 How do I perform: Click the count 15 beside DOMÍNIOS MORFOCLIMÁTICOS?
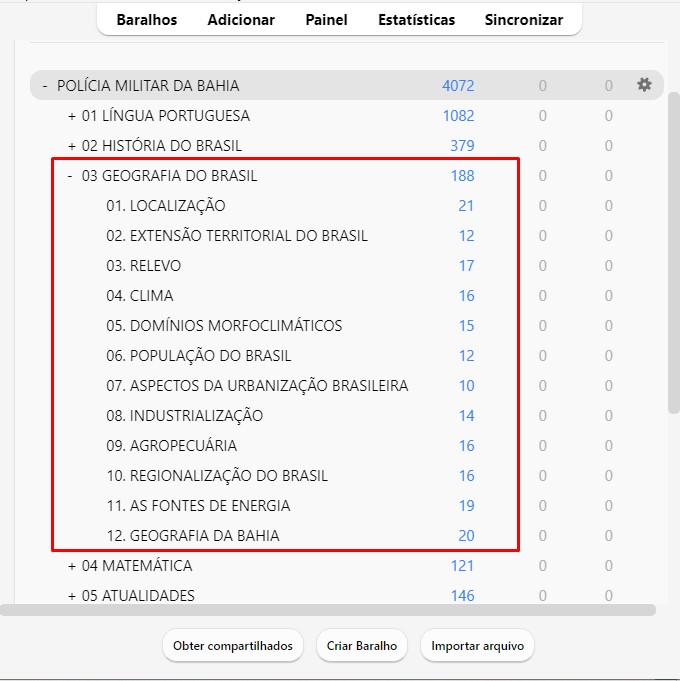point(466,326)
